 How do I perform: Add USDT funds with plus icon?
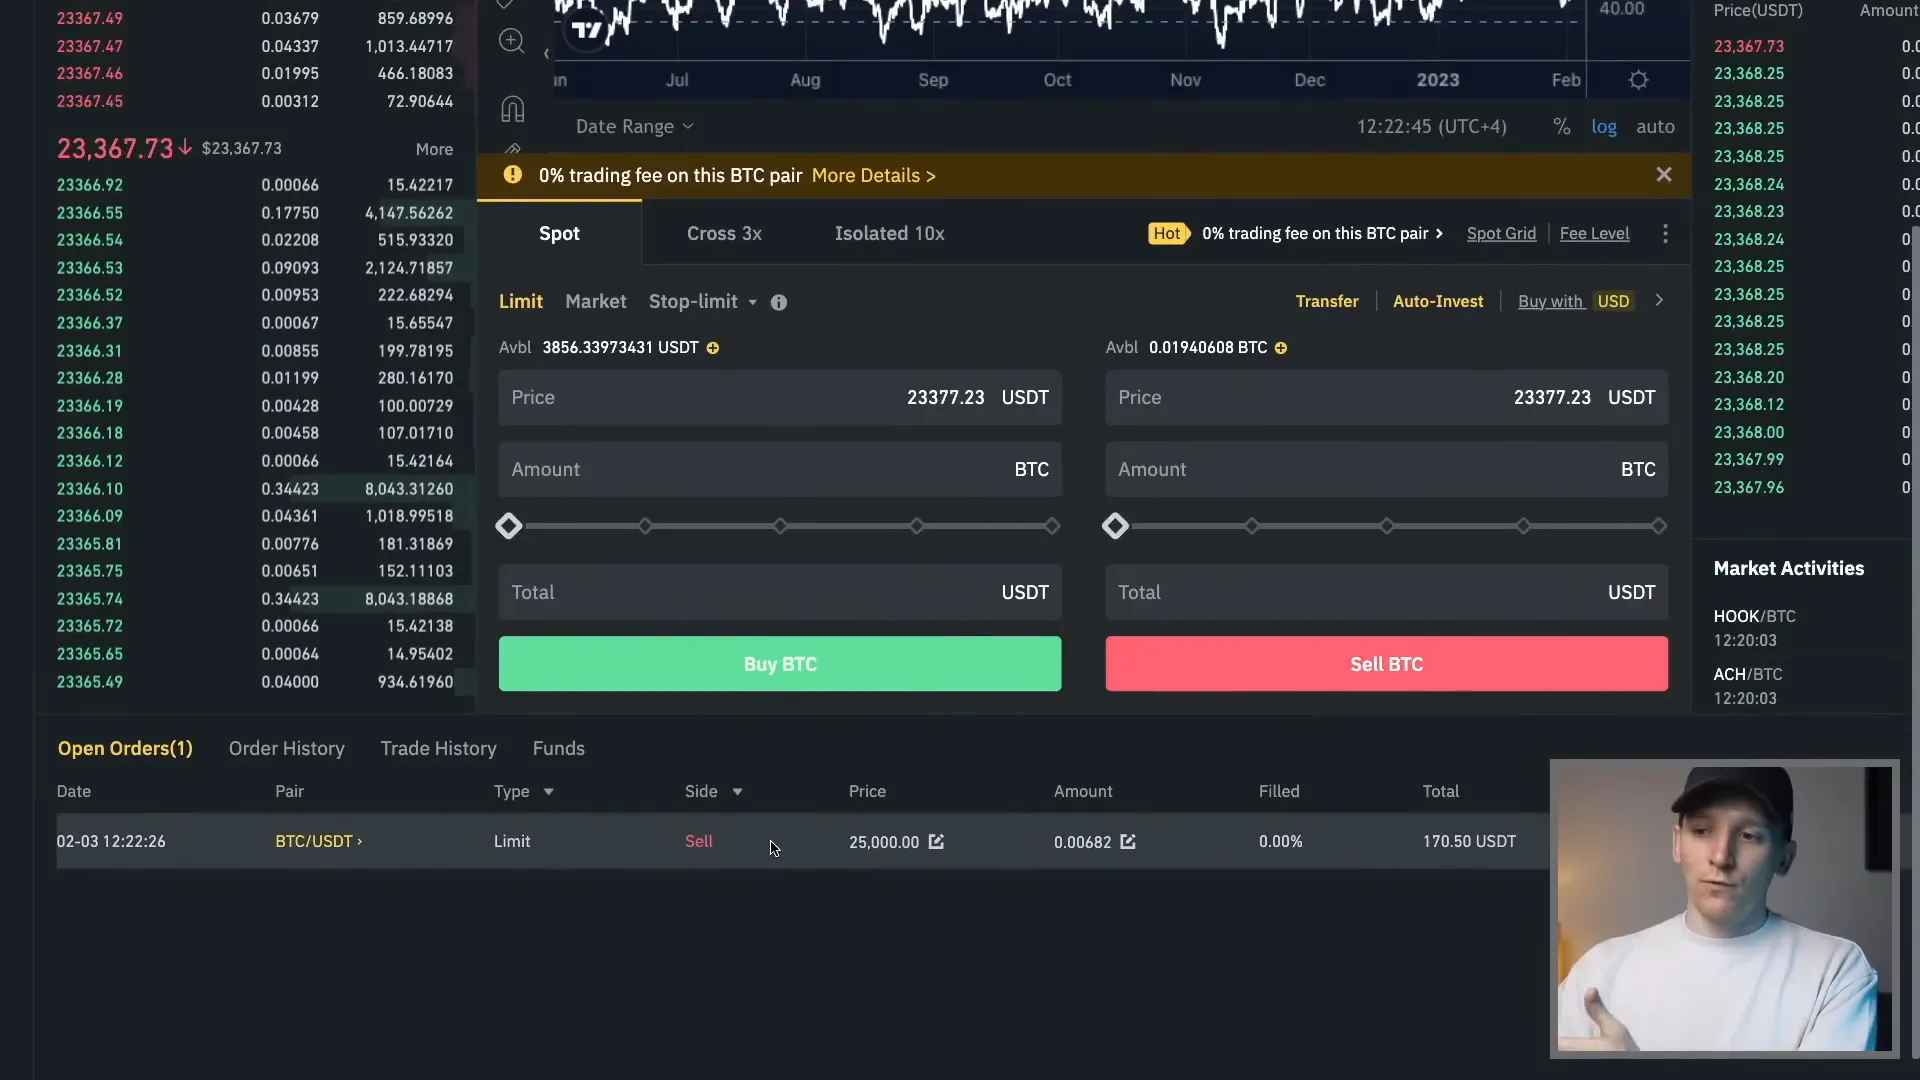coord(713,348)
